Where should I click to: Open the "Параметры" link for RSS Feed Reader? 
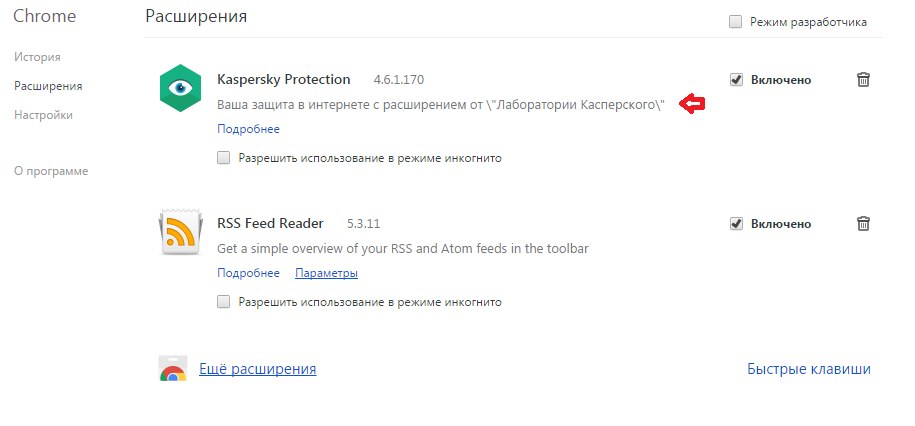tap(326, 273)
